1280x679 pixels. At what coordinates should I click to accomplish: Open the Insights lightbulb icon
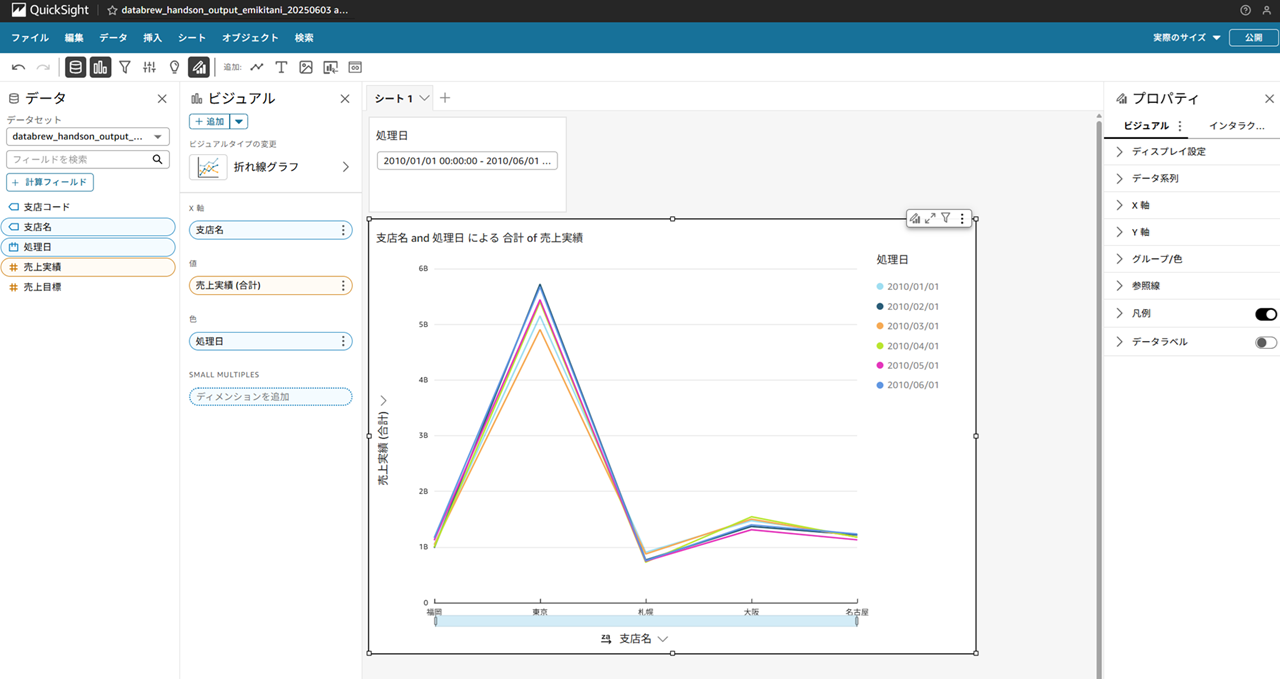[x=174, y=67]
